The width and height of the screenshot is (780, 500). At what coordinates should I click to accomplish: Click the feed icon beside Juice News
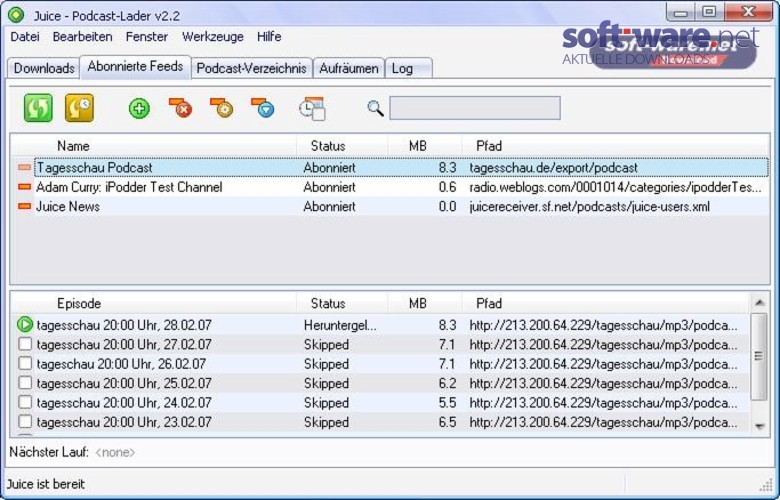tap(24, 206)
